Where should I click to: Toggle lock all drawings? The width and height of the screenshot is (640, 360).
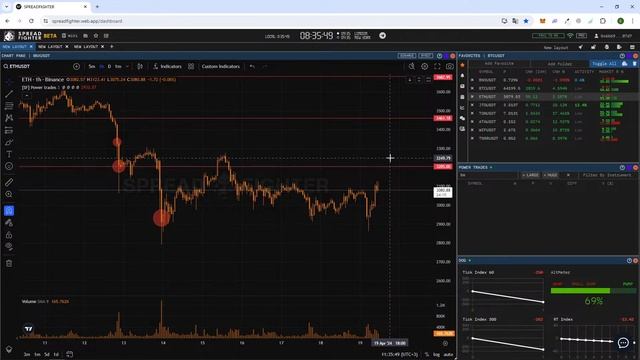[x=9, y=235]
